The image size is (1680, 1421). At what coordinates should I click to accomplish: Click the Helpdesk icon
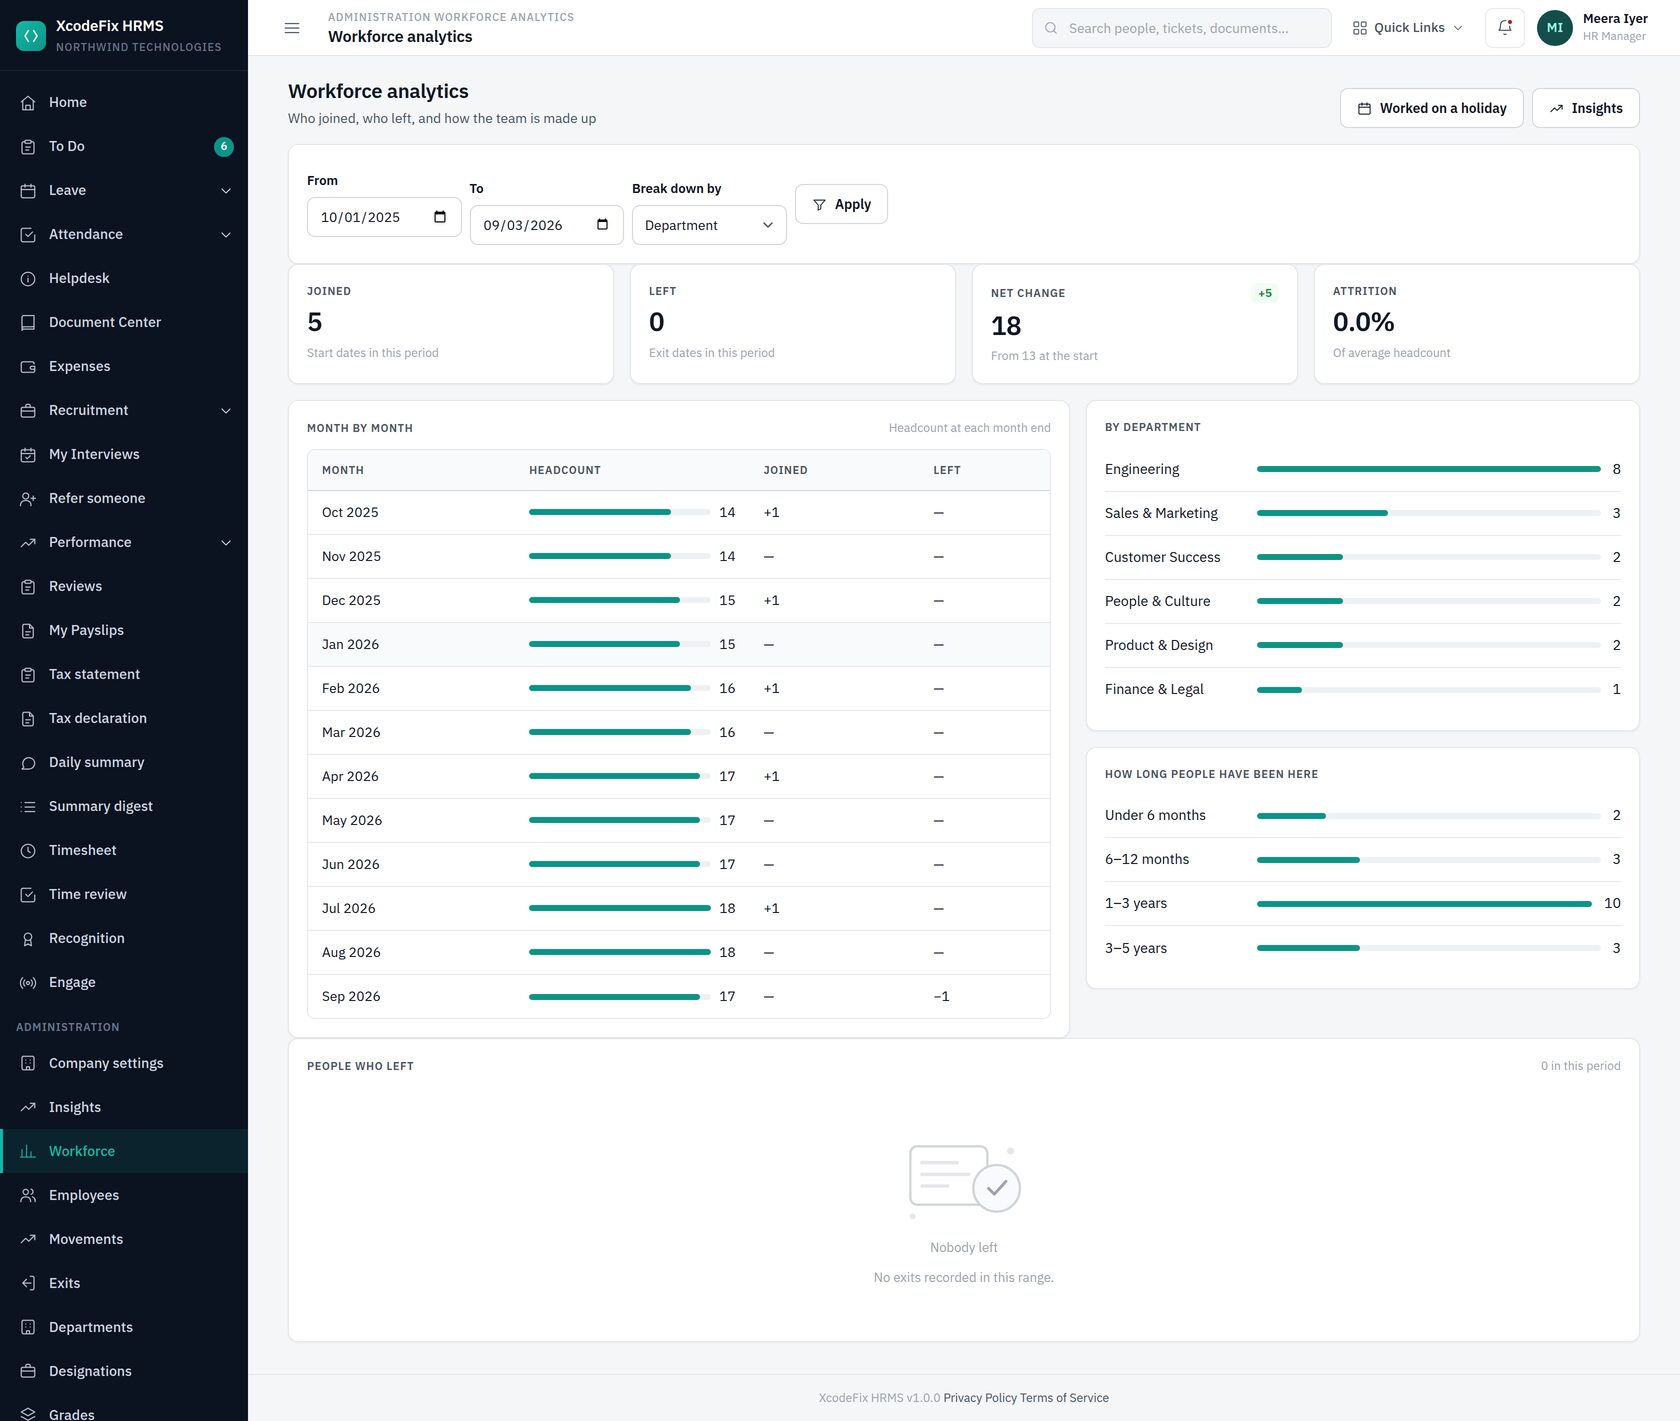pyautogui.click(x=28, y=278)
